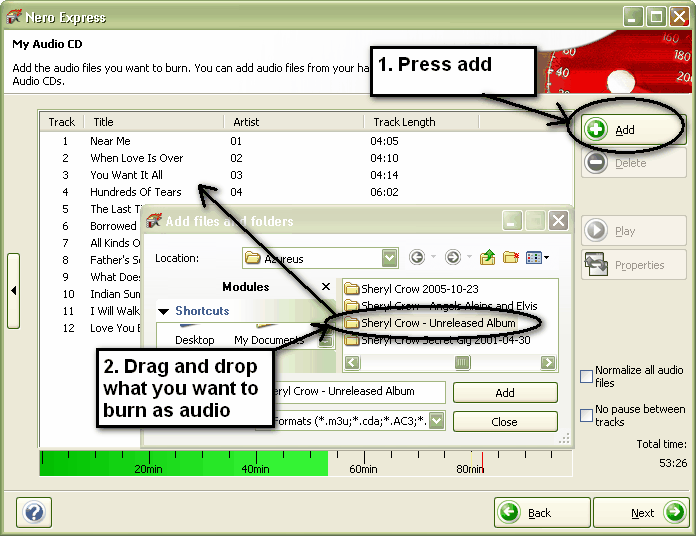The image size is (696, 536).
Task: Open the Location dropdown showing Azureus
Action: pyautogui.click(x=389, y=258)
